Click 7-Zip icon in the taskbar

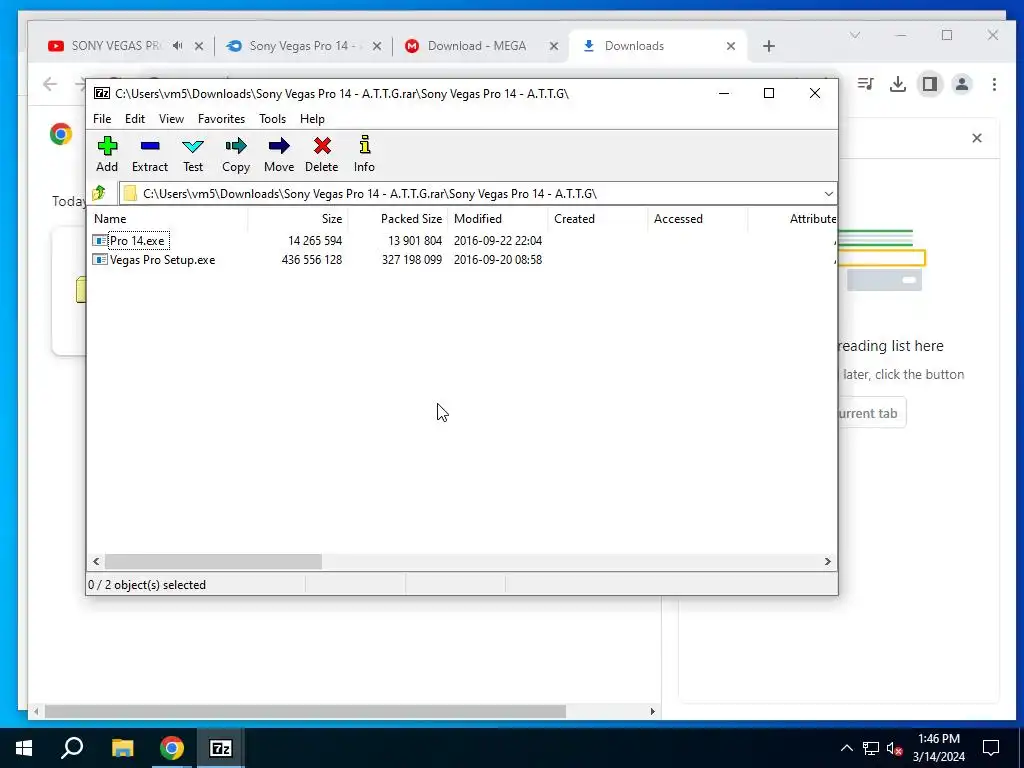pyautogui.click(x=221, y=748)
